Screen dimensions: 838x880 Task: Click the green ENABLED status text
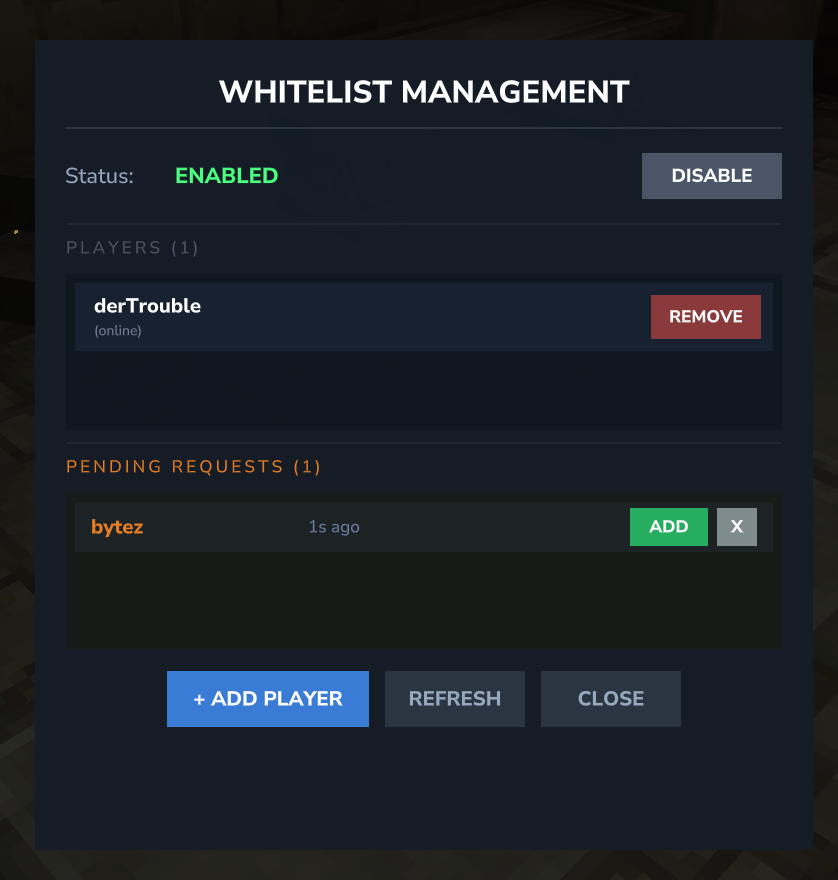(227, 176)
